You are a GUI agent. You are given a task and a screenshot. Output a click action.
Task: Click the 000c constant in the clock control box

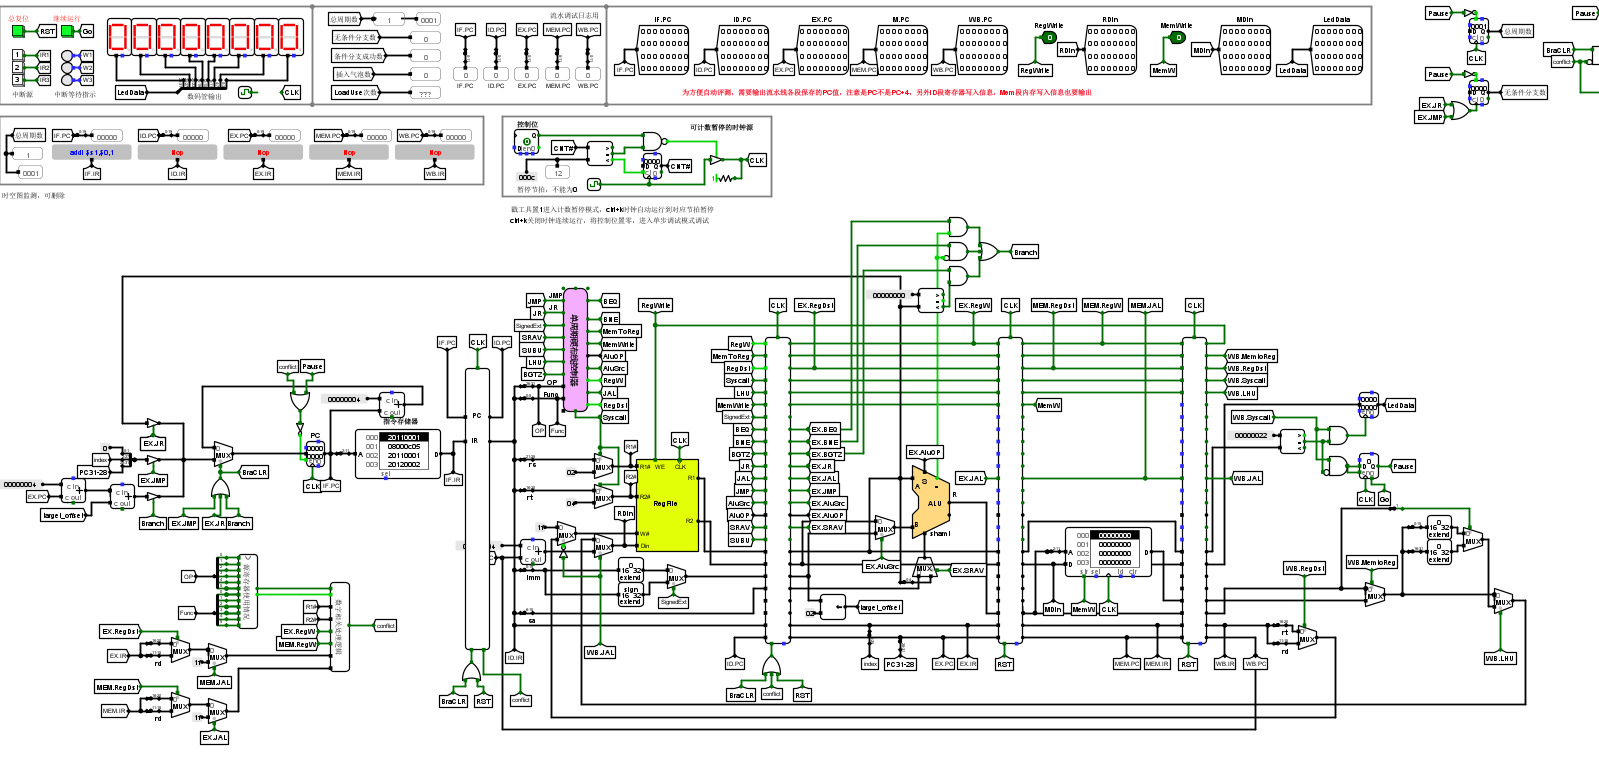point(526,177)
